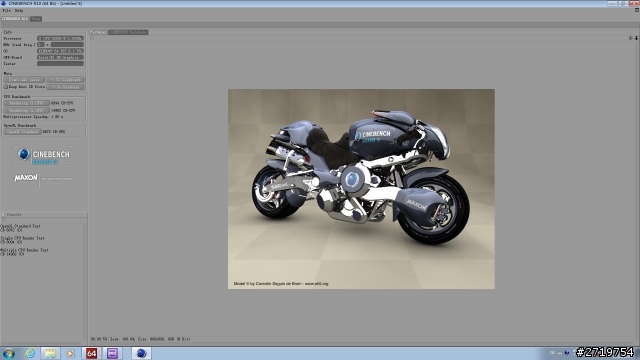Run the OpenGL Standard benchmark
Image resolution: width=640 pixels, height=360 pixels.
tap(22, 132)
